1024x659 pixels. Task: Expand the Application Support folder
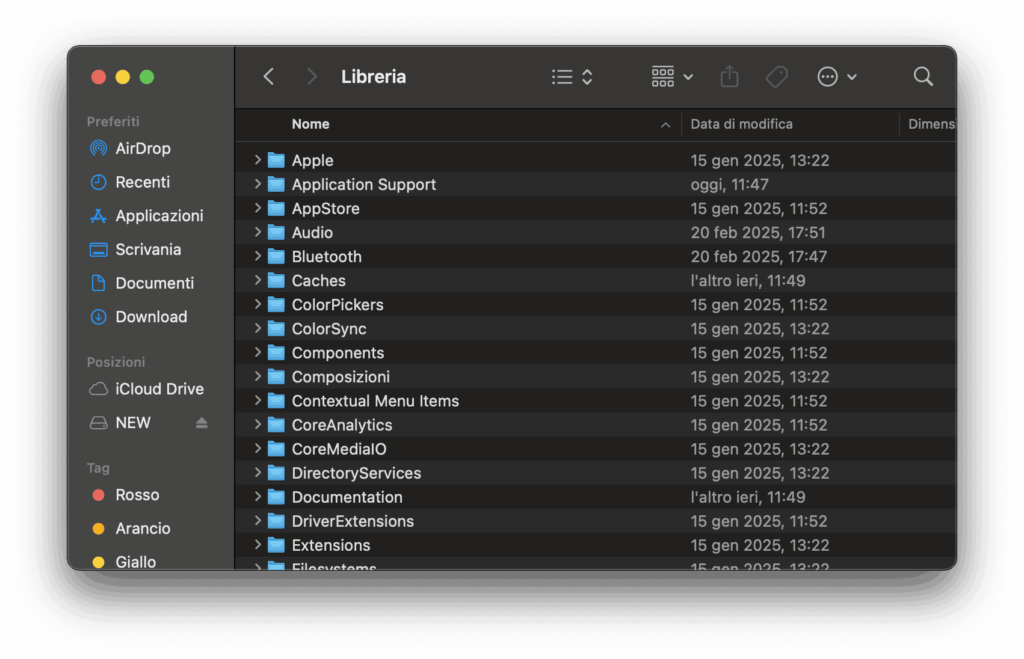coord(257,184)
